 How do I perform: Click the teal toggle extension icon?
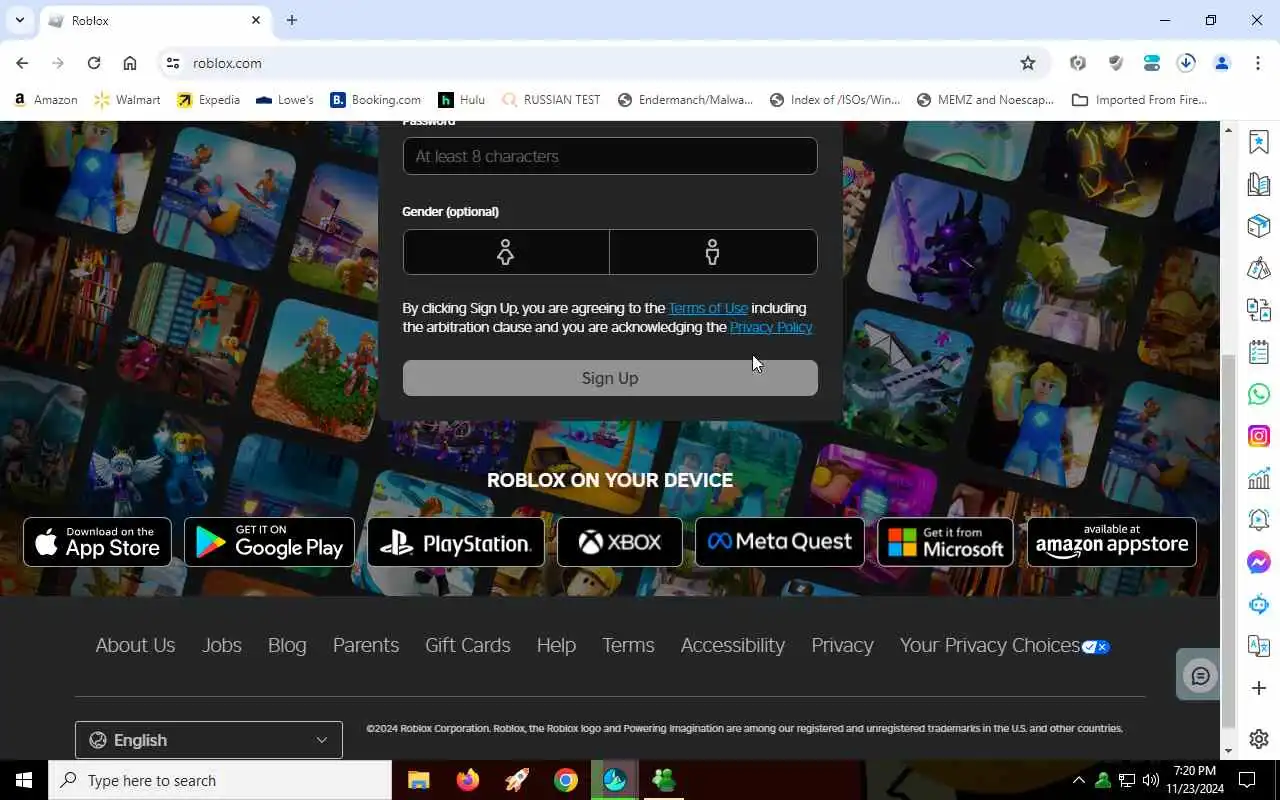pyautogui.click(x=1152, y=63)
